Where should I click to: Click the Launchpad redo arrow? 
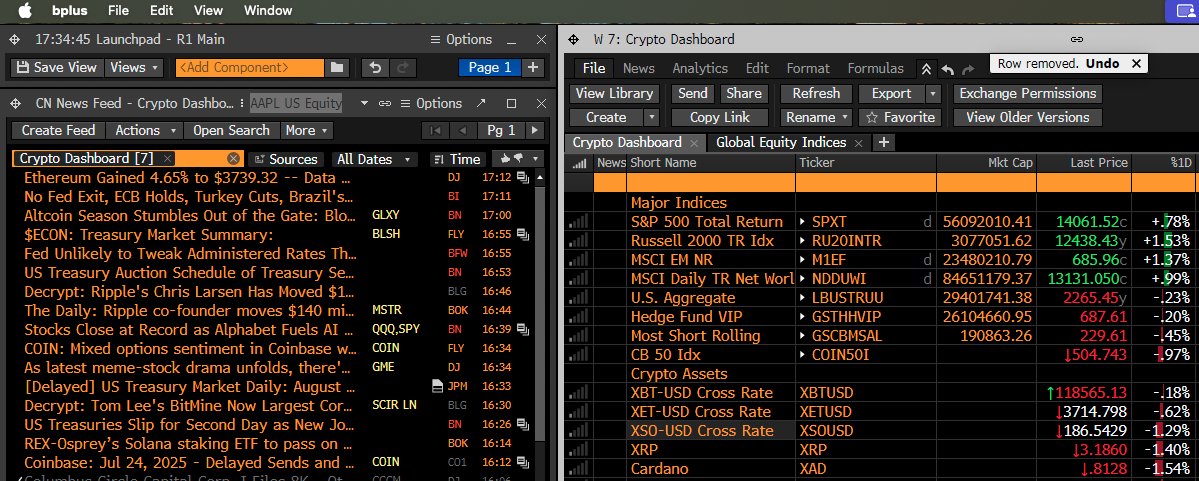[x=403, y=67]
